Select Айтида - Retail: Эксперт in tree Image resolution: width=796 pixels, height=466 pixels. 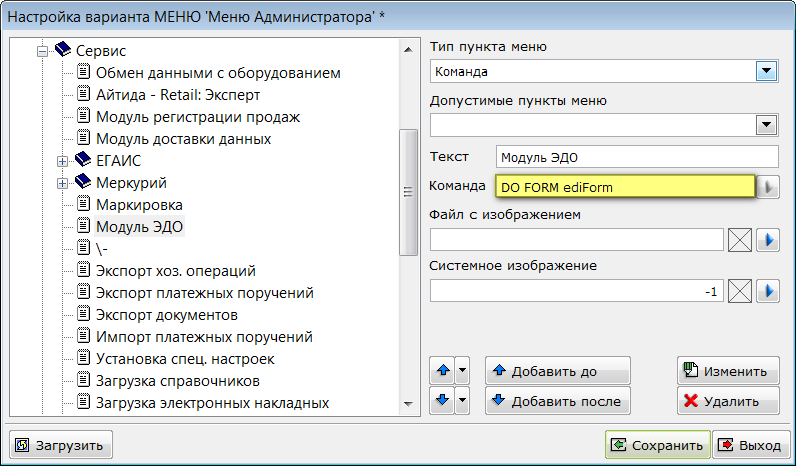pyautogui.click(x=178, y=94)
